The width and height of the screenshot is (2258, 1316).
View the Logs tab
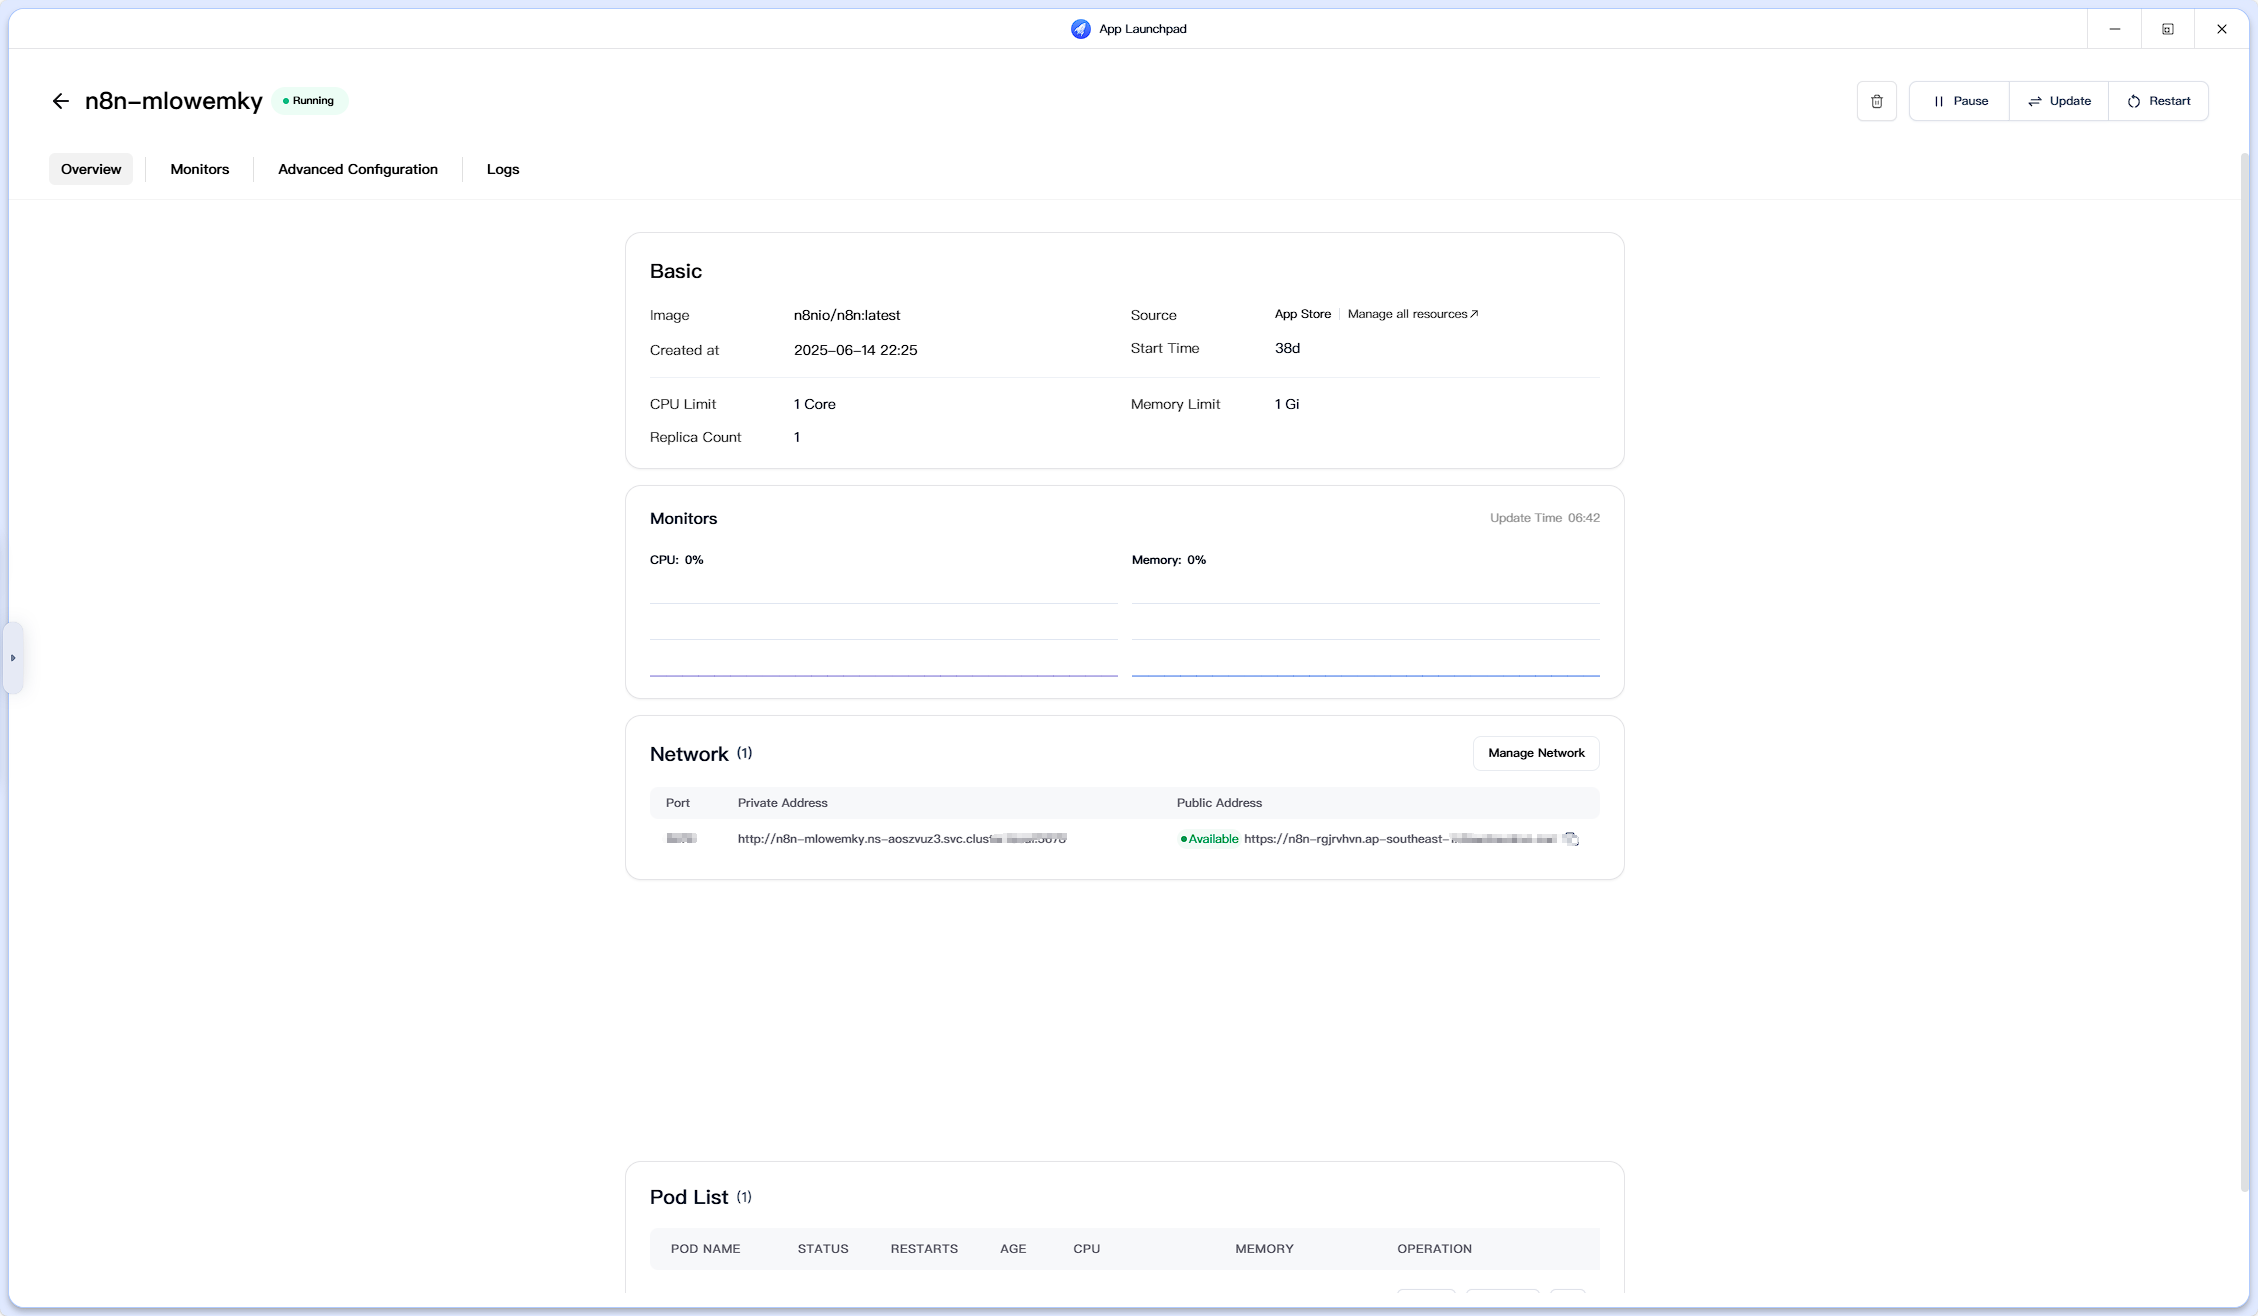click(503, 169)
